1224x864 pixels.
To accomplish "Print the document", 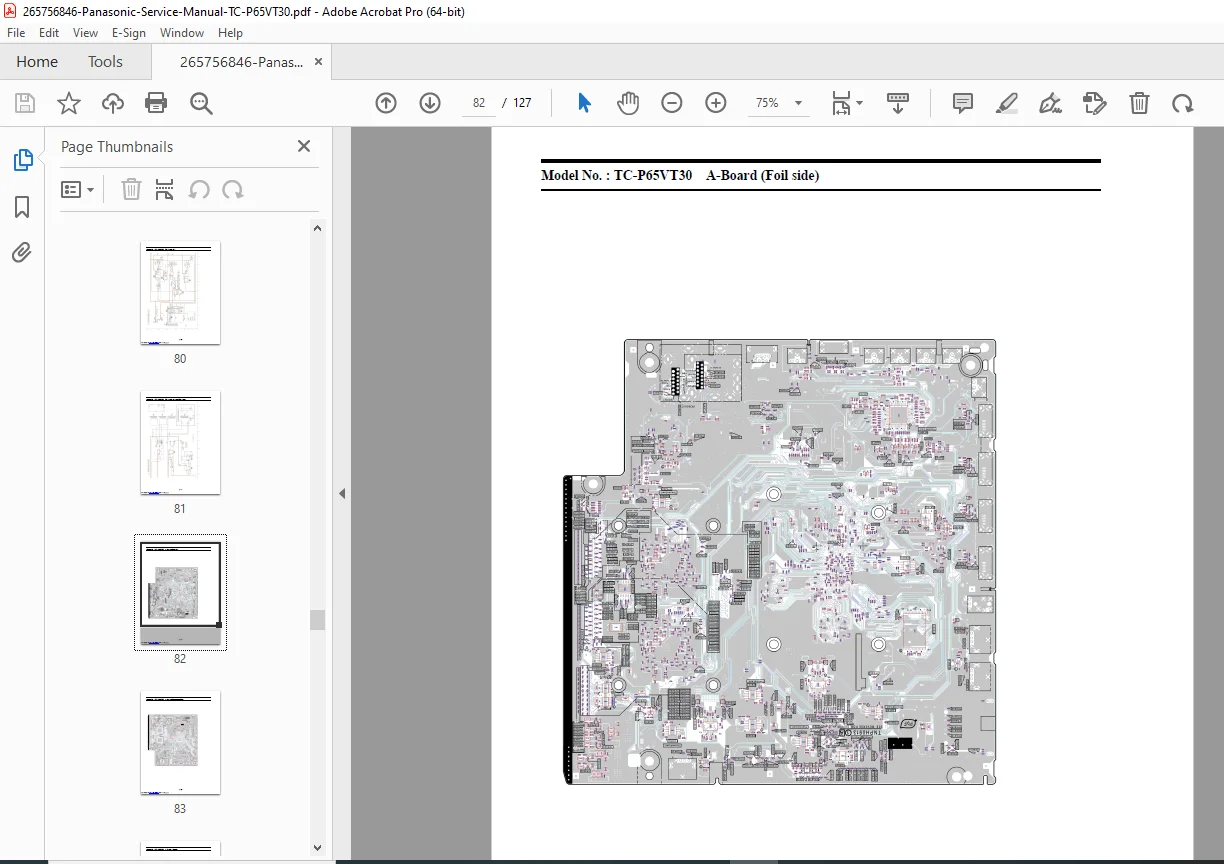I will (156, 103).
